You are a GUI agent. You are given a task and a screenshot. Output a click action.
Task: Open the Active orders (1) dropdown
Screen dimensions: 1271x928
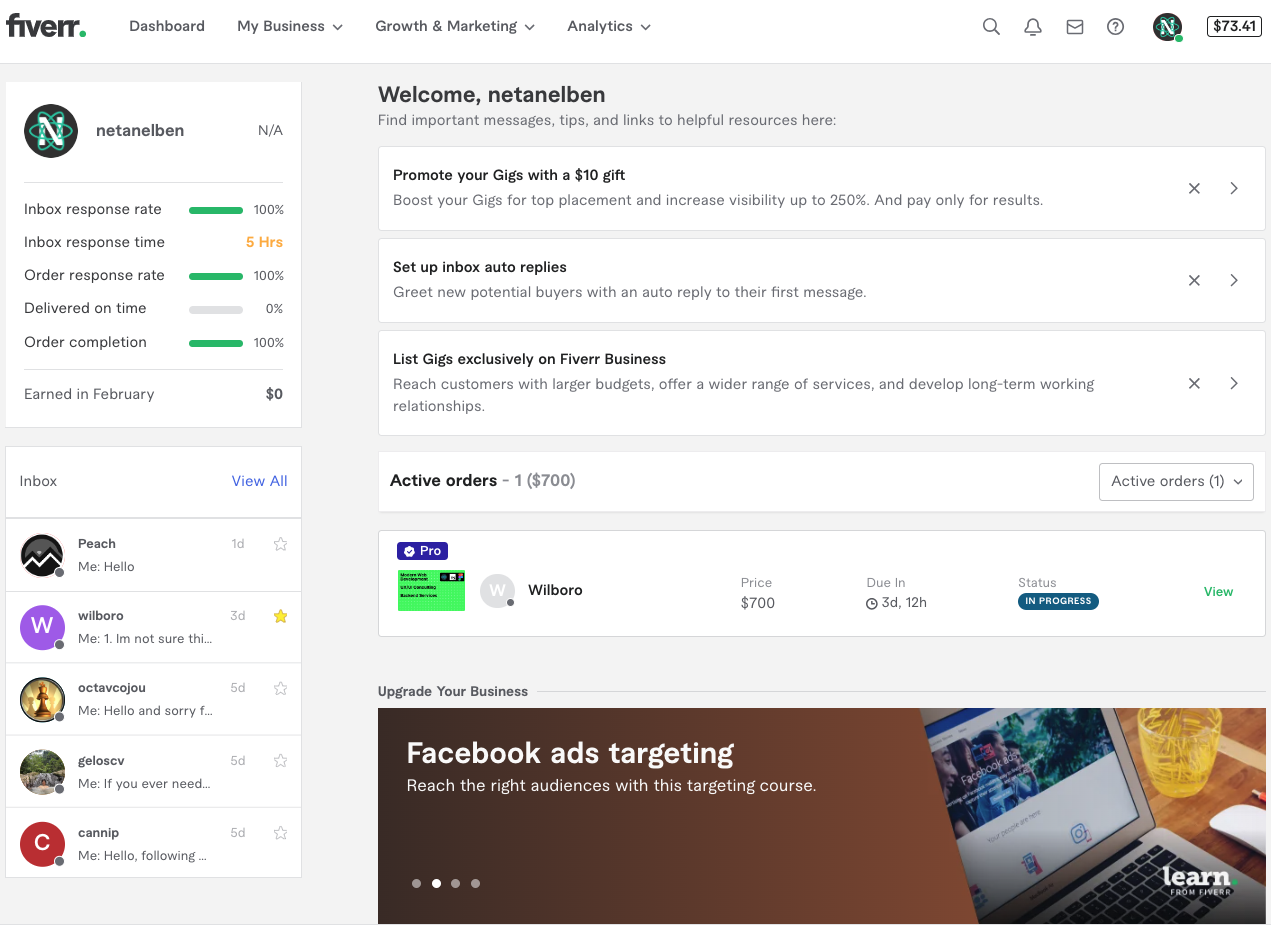pyautogui.click(x=1176, y=481)
